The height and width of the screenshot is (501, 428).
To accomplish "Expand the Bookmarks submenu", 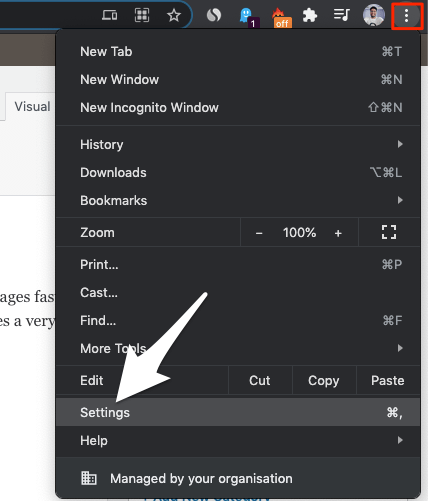I will coord(238,201).
